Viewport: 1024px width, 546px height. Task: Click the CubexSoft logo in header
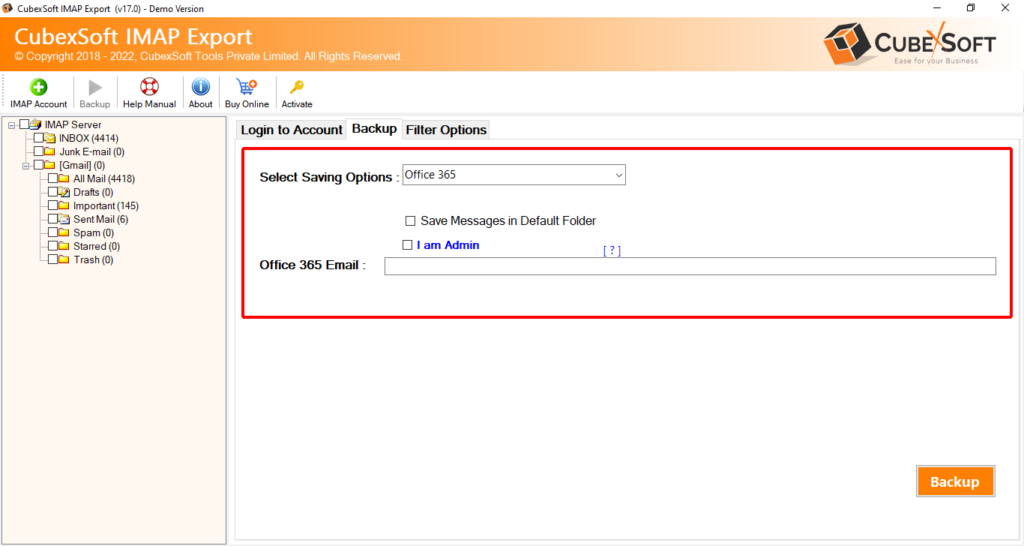click(x=910, y=43)
